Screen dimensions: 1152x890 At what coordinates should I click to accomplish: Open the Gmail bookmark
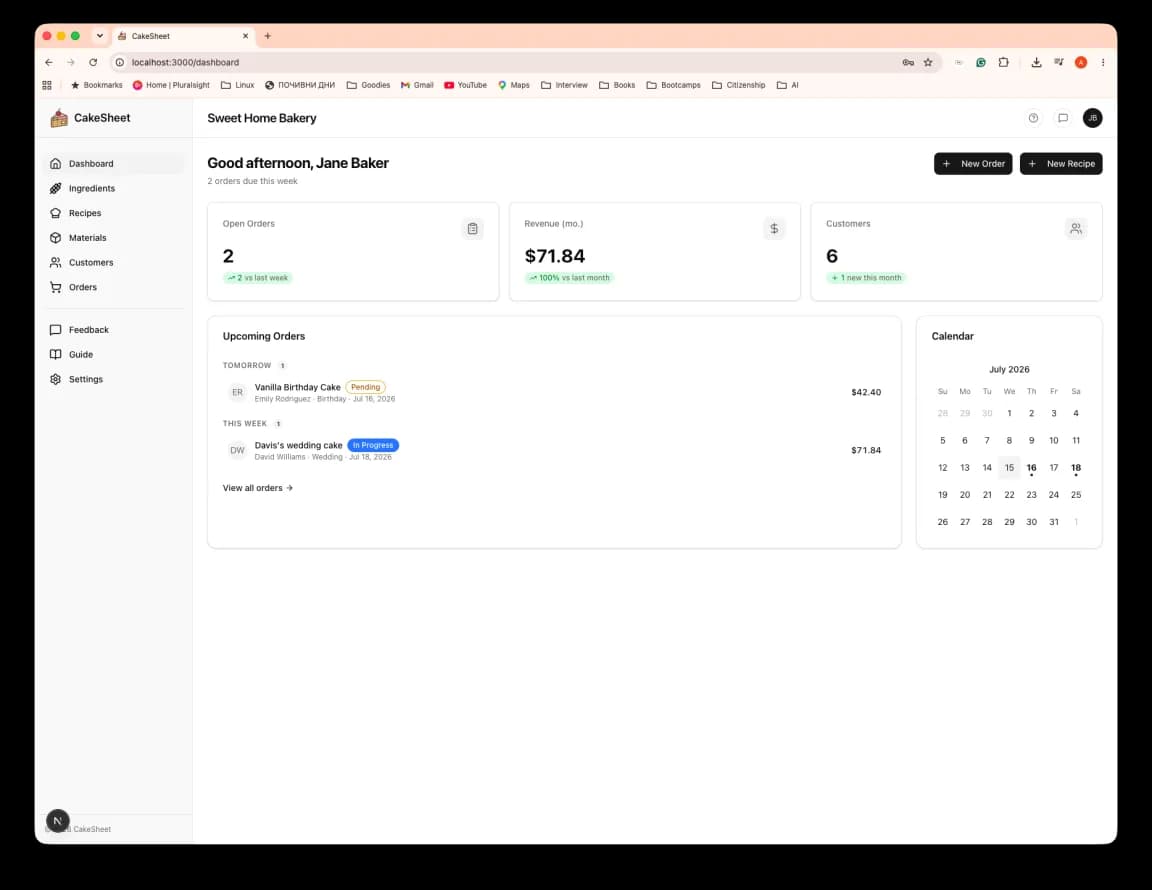pyautogui.click(x=417, y=85)
